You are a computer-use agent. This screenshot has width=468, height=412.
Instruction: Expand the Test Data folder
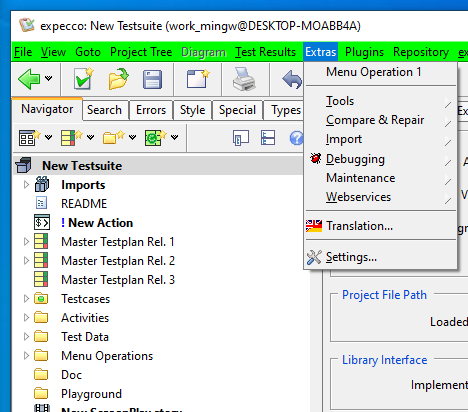tap(26, 337)
